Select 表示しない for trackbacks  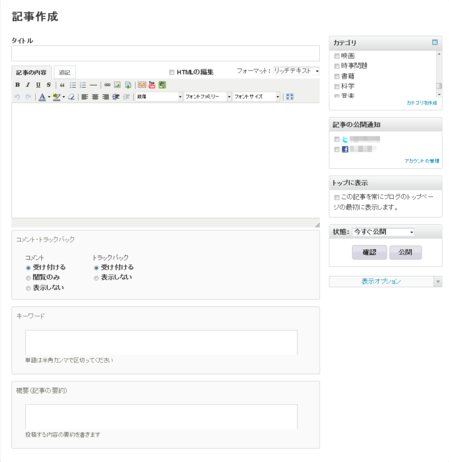pos(96,278)
